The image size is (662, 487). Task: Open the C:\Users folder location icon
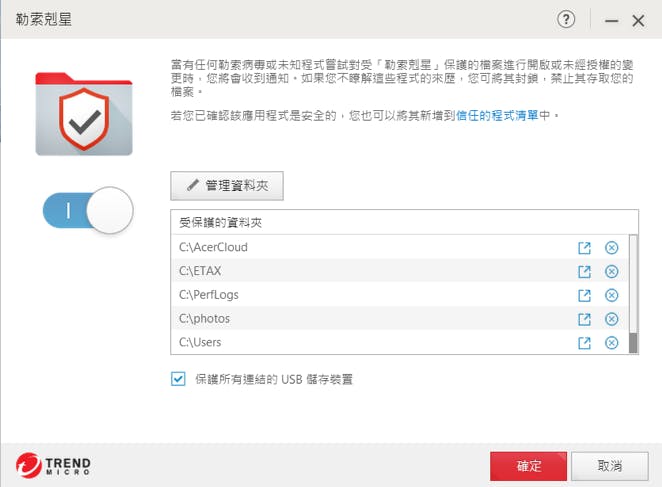(585, 343)
